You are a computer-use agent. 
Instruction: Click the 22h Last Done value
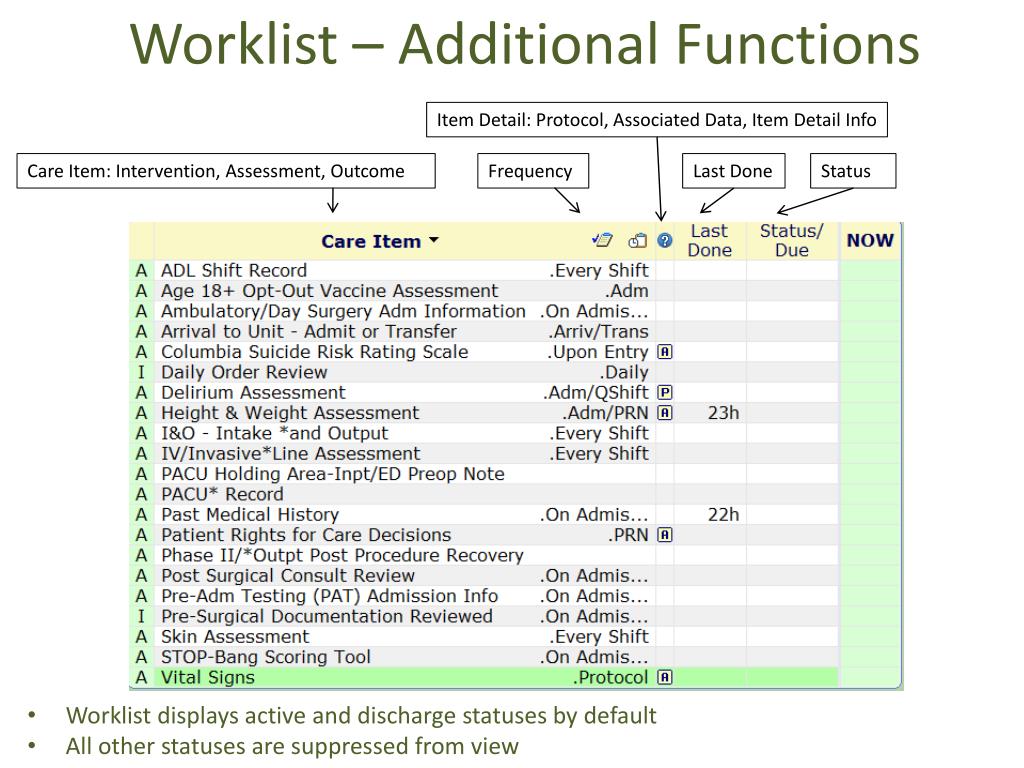(x=724, y=515)
